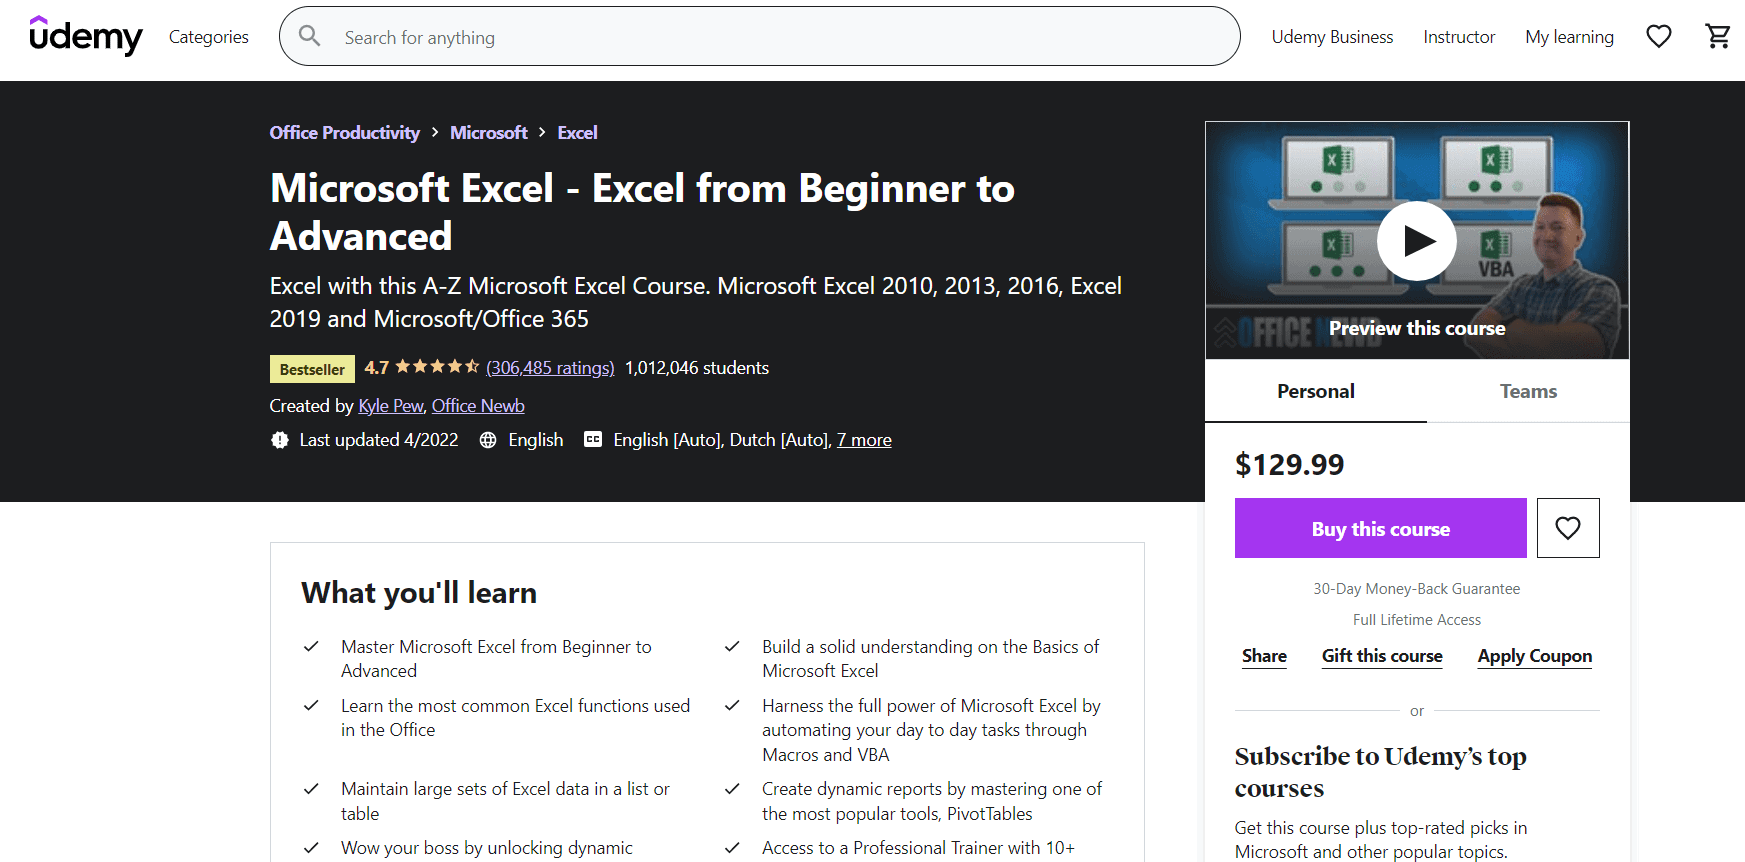Open the Categories menu
Image resolution: width=1745 pixels, height=862 pixels.
(x=208, y=37)
